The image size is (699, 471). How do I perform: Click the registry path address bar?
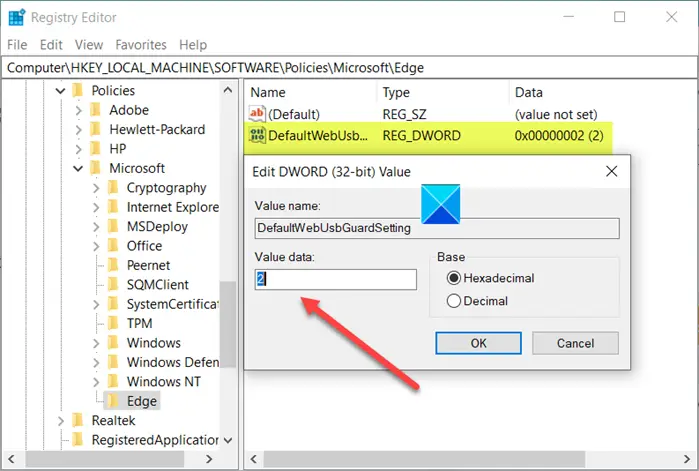tap(349, 68)
